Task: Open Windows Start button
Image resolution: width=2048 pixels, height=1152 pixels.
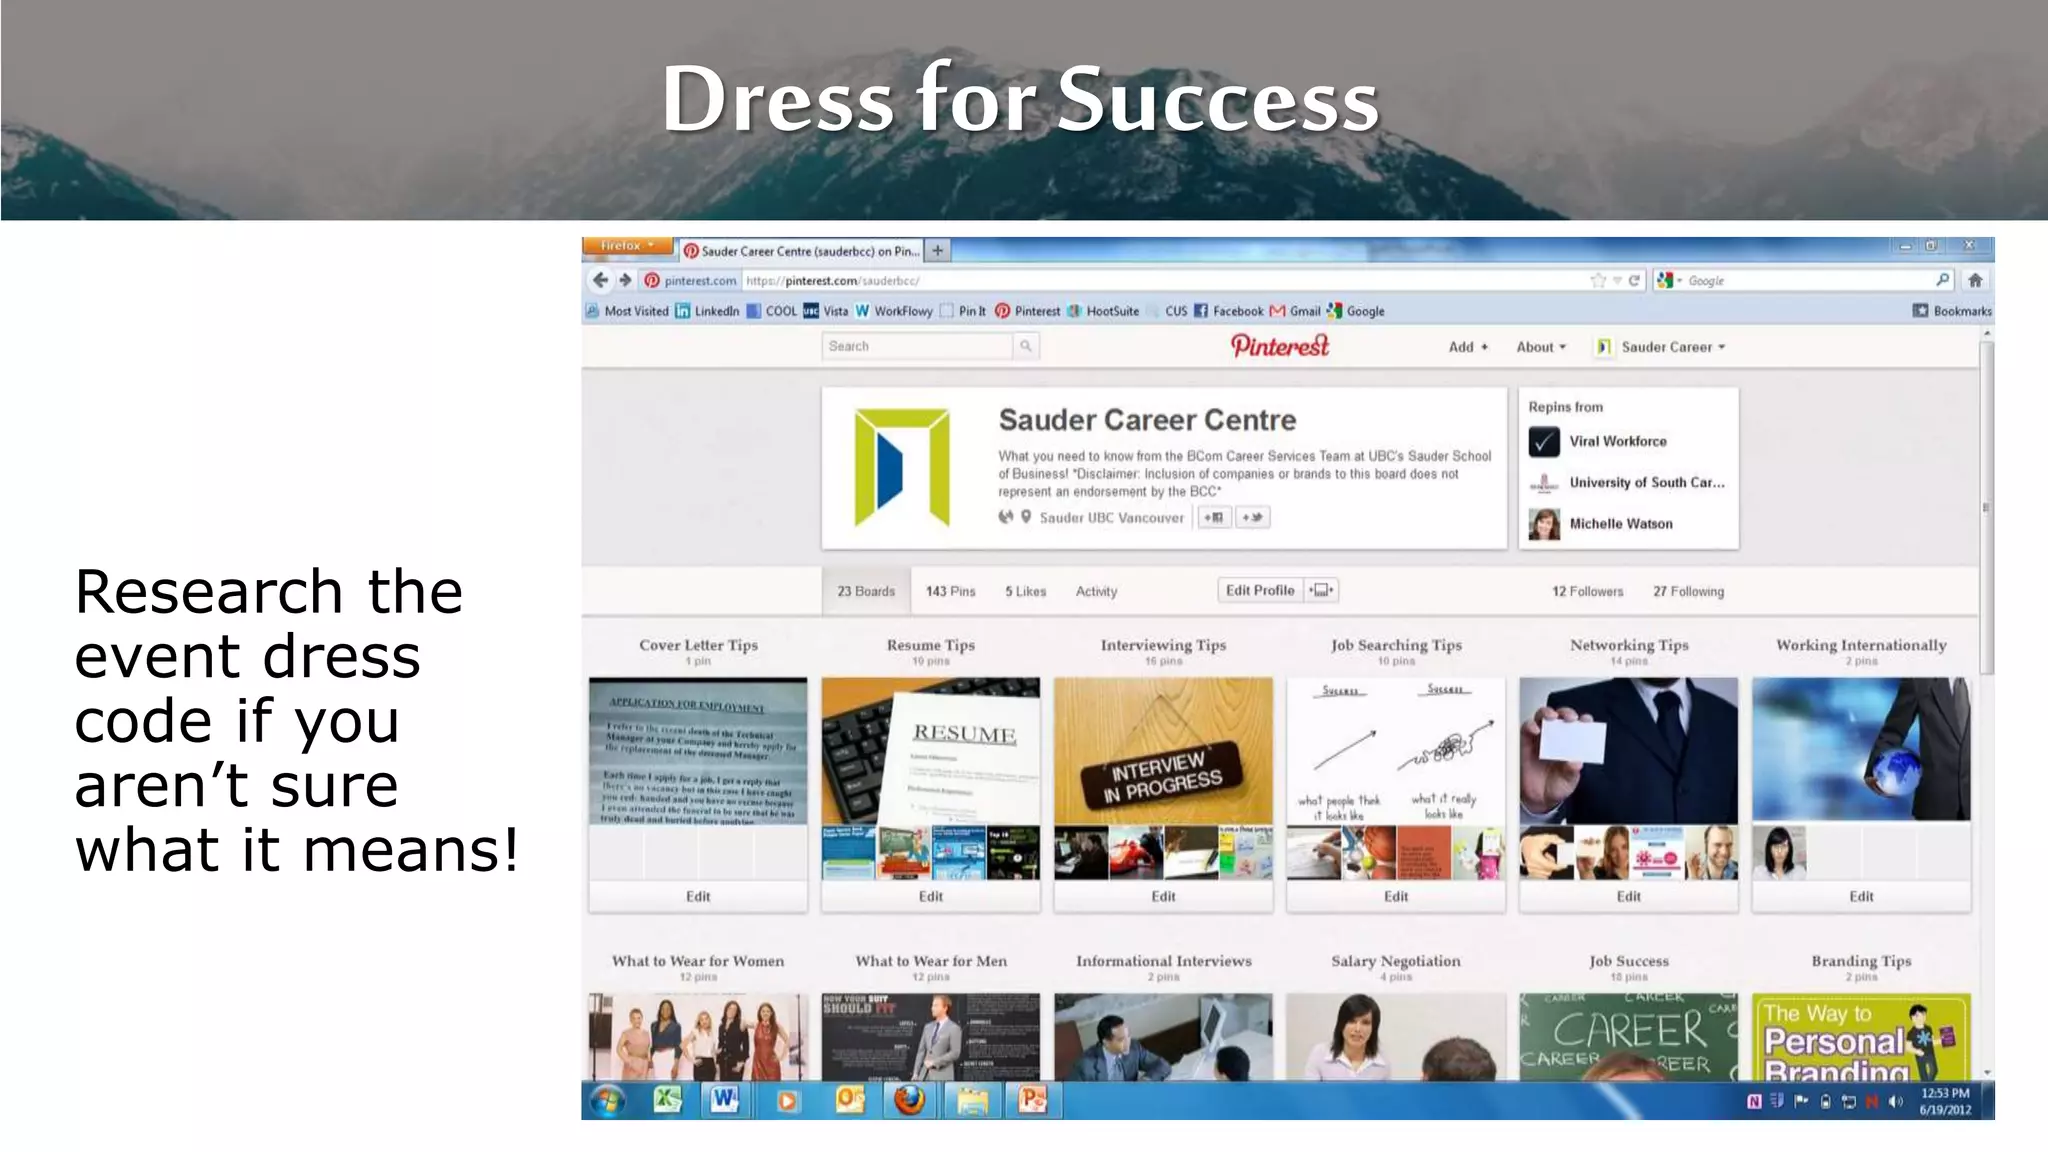Action: pyautogui.click(x=607, y=1101)
